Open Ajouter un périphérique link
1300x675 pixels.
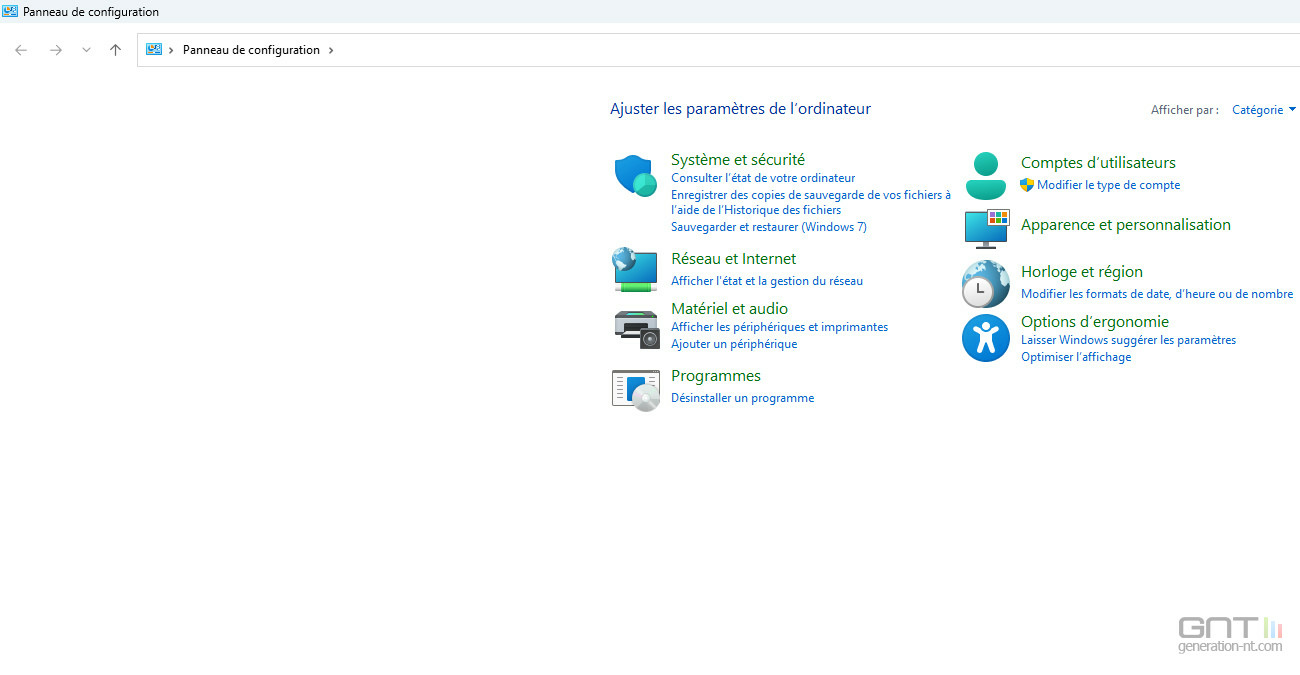click(x=734, y=344)
